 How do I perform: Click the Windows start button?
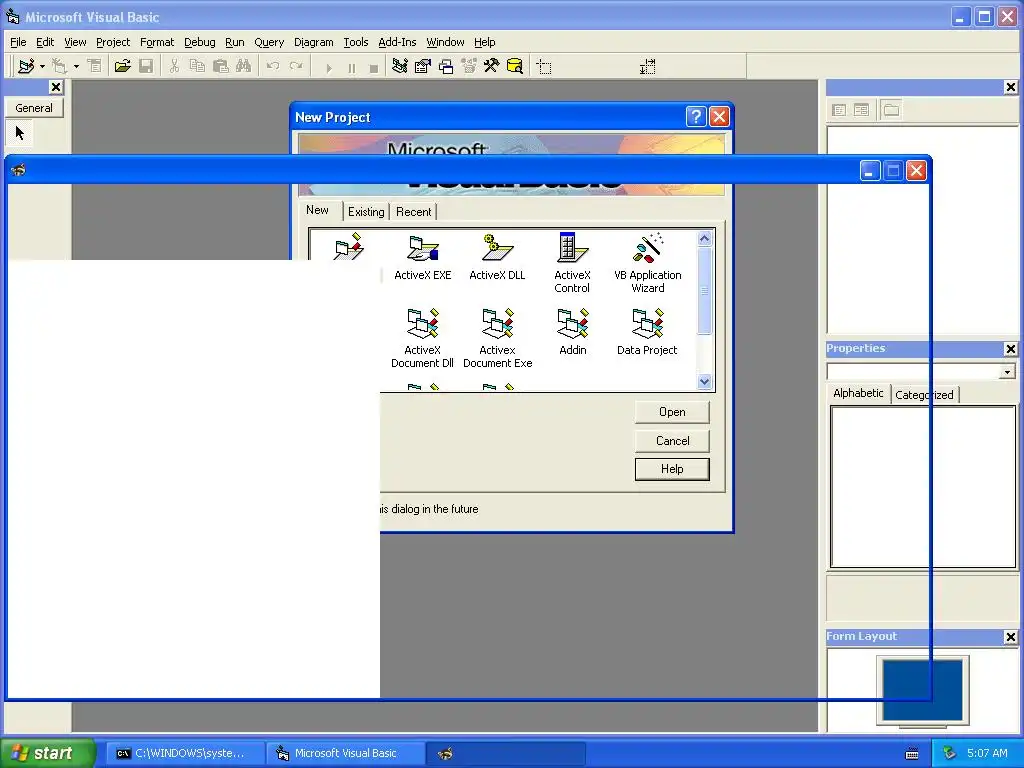coord(48,753)
